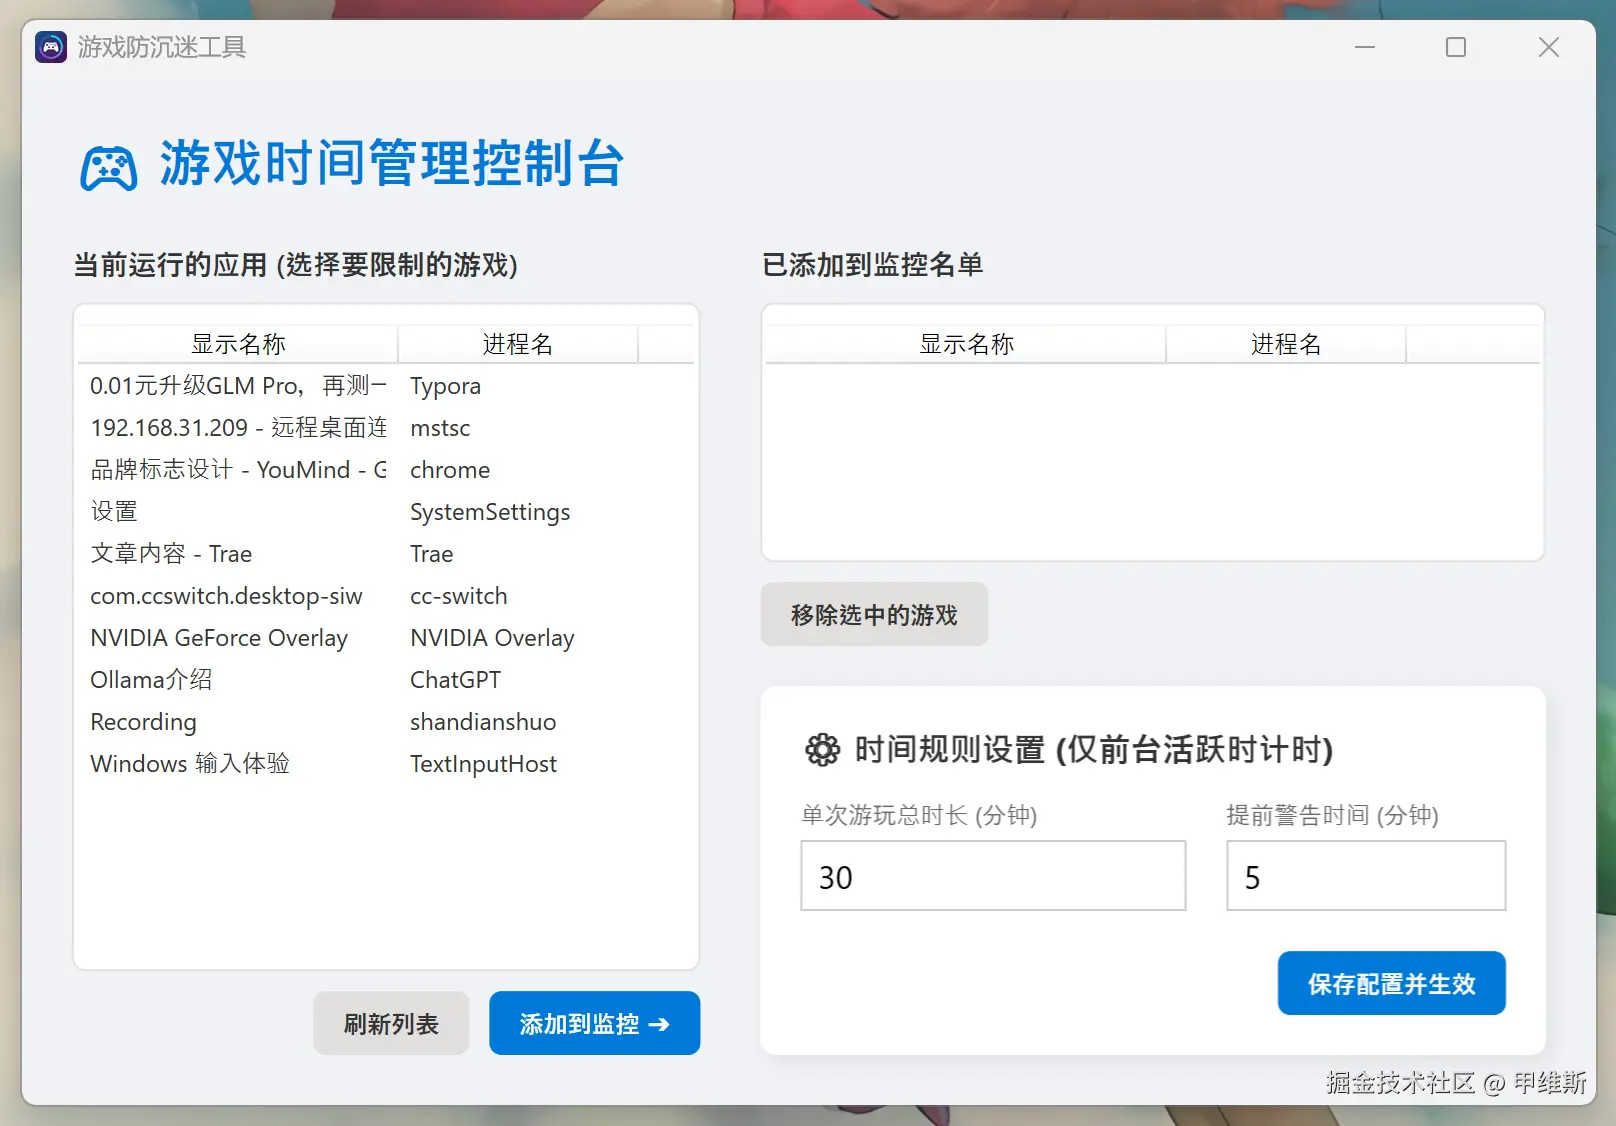
Task: Click the 添加到监控 button
Action: (x=594, y=1023)
